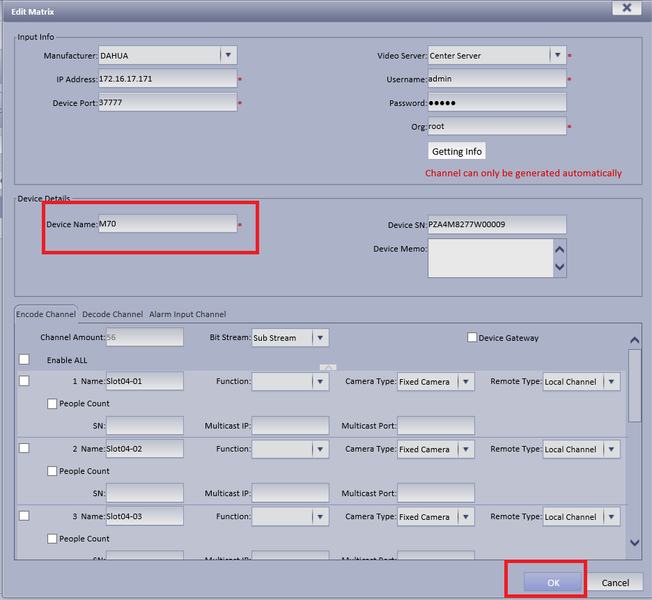
Task: Open Camera Type dropdown for channel 1
Action: (466, 381)
